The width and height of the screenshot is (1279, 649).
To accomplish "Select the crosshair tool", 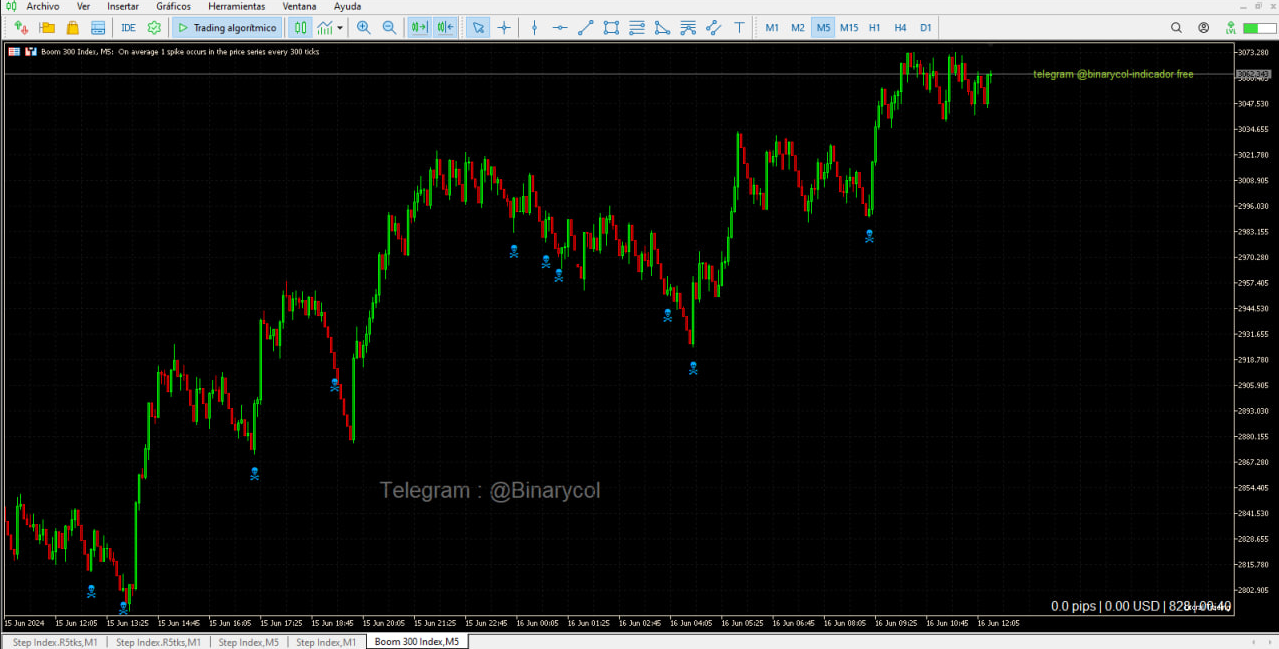I will pos(504,28).
